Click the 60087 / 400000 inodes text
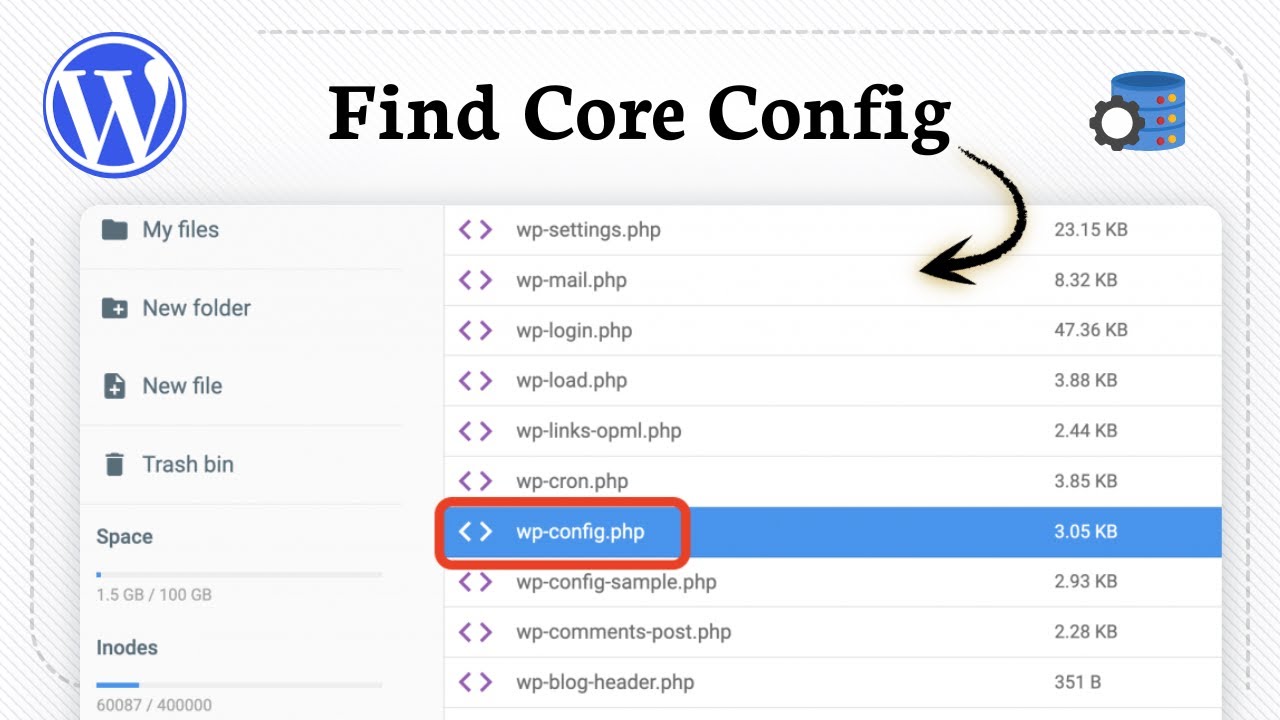The height and width of the screenshot is (720, 1280). [x=154, y=705]
